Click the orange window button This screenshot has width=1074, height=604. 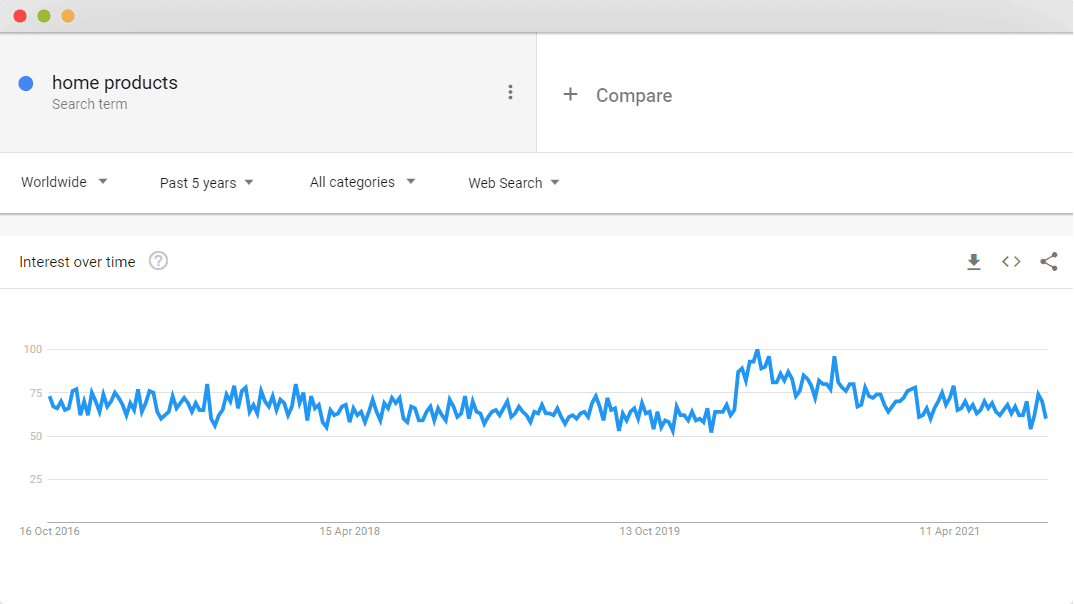pos(68,16)
